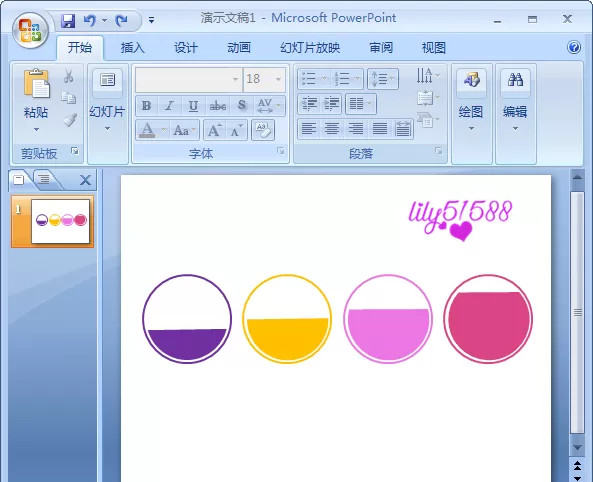Screen dimensions: 593x482
Task: Switch to the outline pane tab
Action: (x=45, y=180)
